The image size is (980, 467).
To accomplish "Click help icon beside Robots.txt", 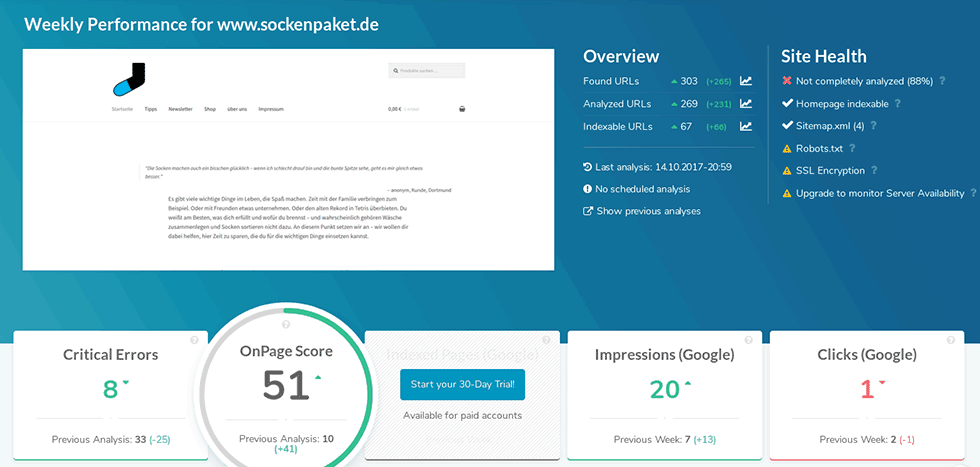I will [852, 149].
